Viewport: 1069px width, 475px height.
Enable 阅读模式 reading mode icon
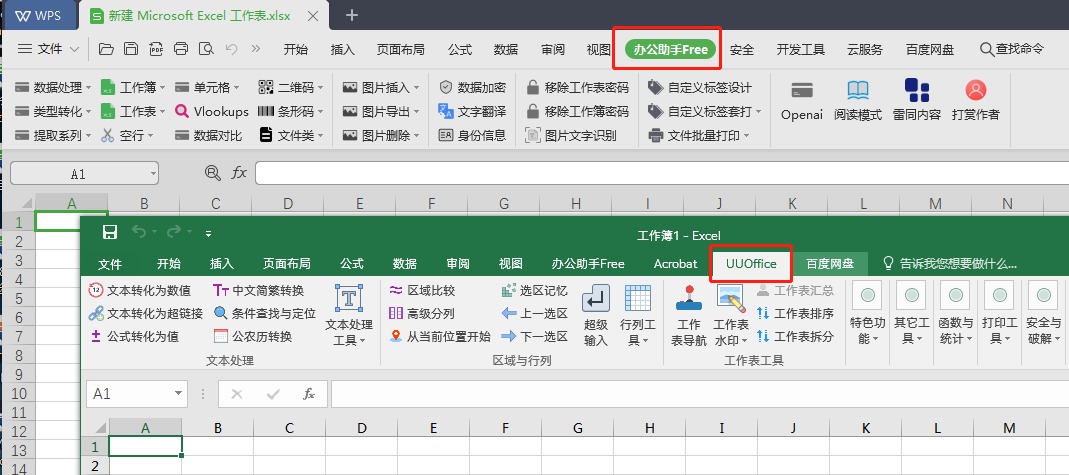click(x=858, y=91)
